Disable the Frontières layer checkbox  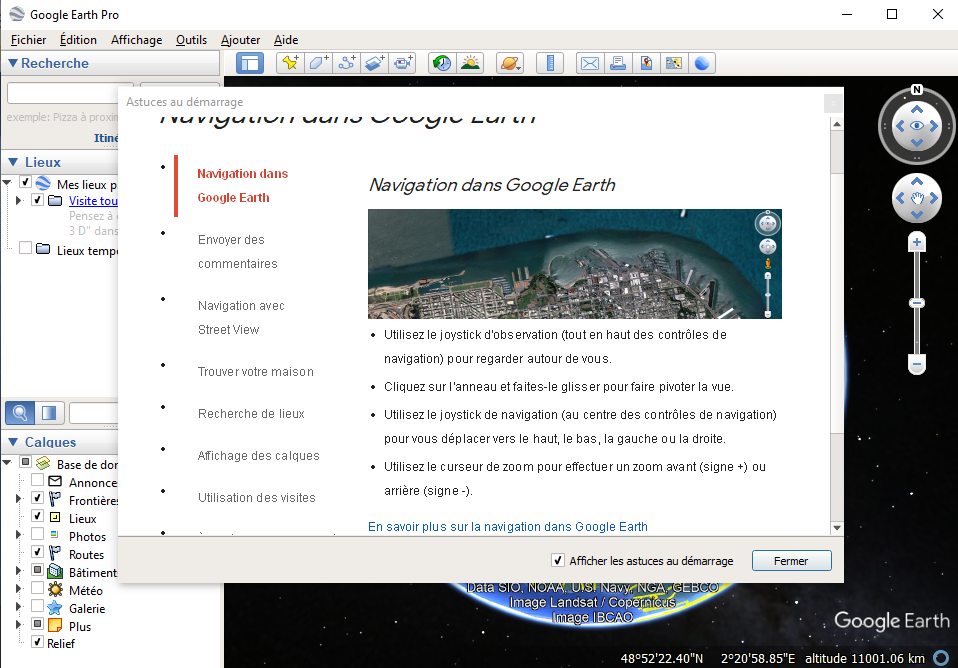point(37,498)
